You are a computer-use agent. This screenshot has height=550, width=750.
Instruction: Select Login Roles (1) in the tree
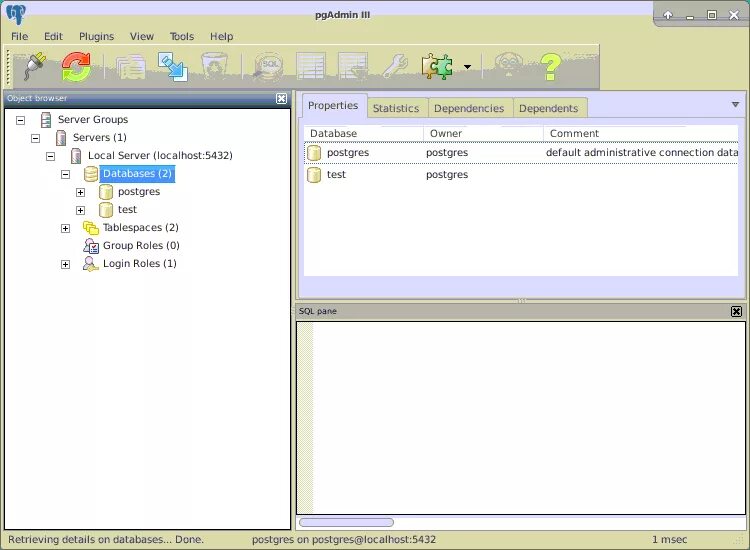point(140,264)
